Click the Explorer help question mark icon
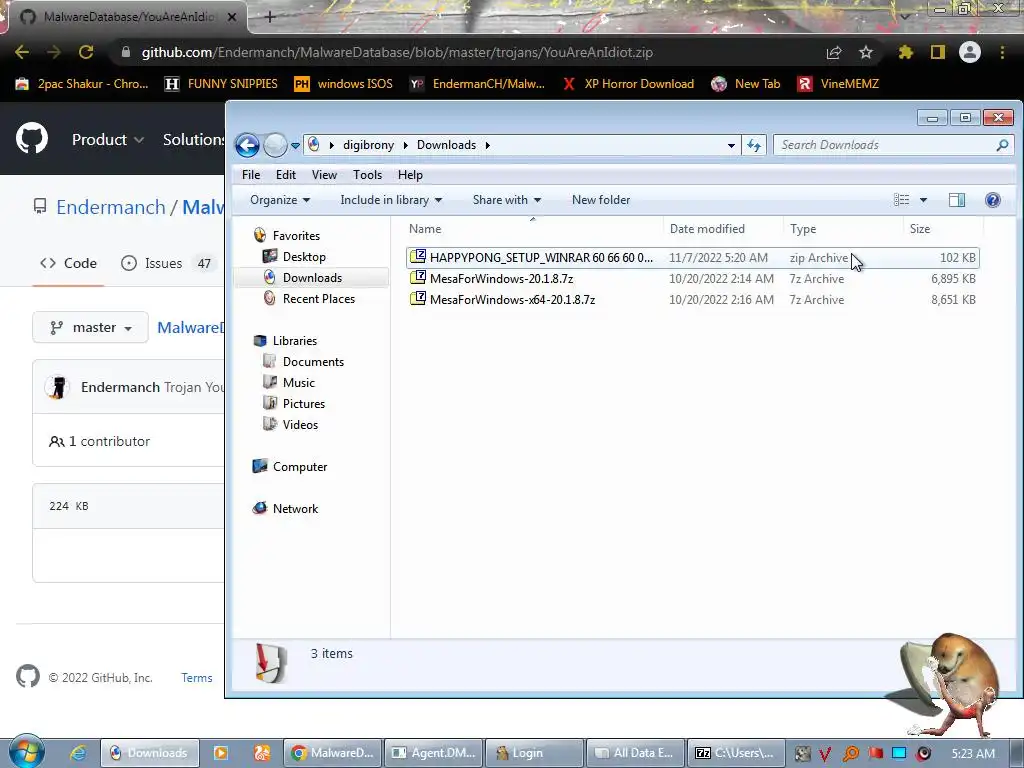The height and width of the screenshot is (768, 1024). (x=993, y=200)
